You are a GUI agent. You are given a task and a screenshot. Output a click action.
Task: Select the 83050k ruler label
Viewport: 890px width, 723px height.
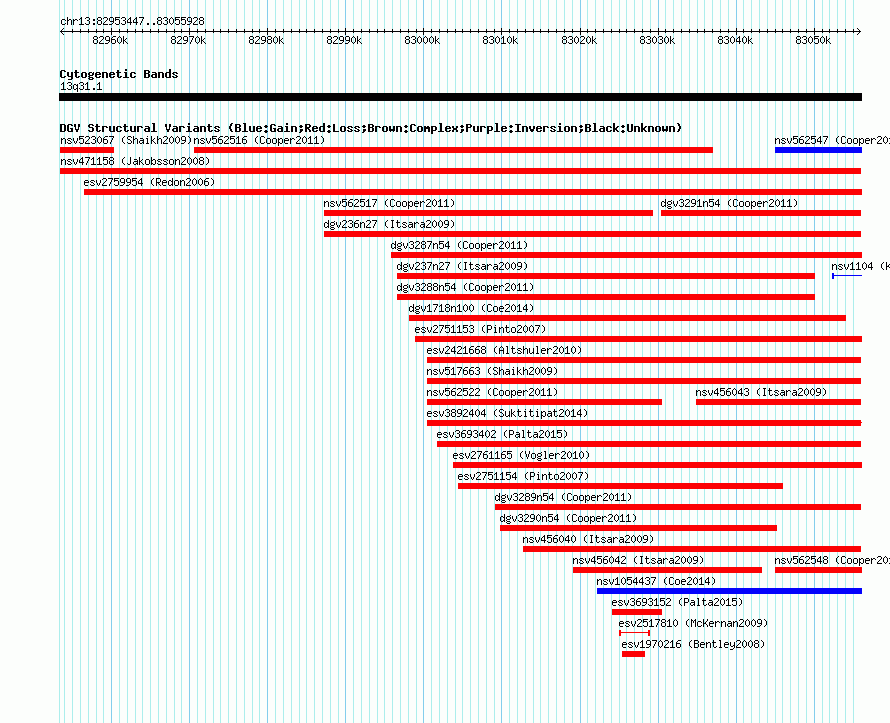coord(813,40)
